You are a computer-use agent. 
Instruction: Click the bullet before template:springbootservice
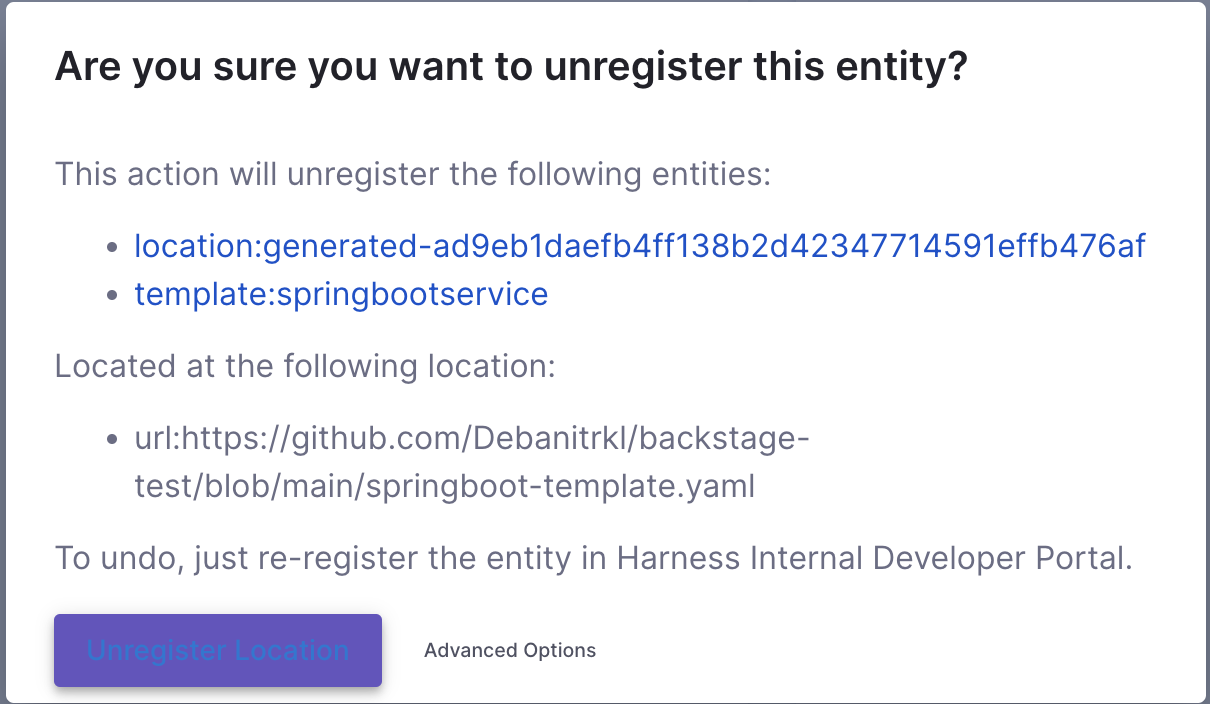pos(113,296)
